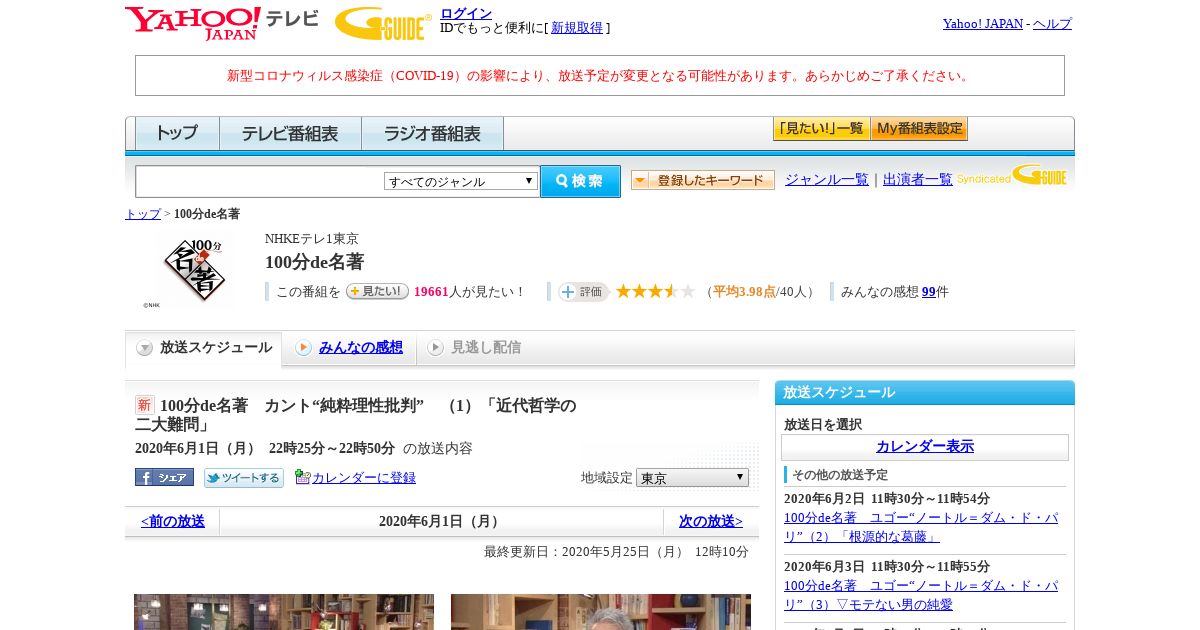
Task: Click the arrow icon beside 見逃し配信
Action: coord(435,347)
